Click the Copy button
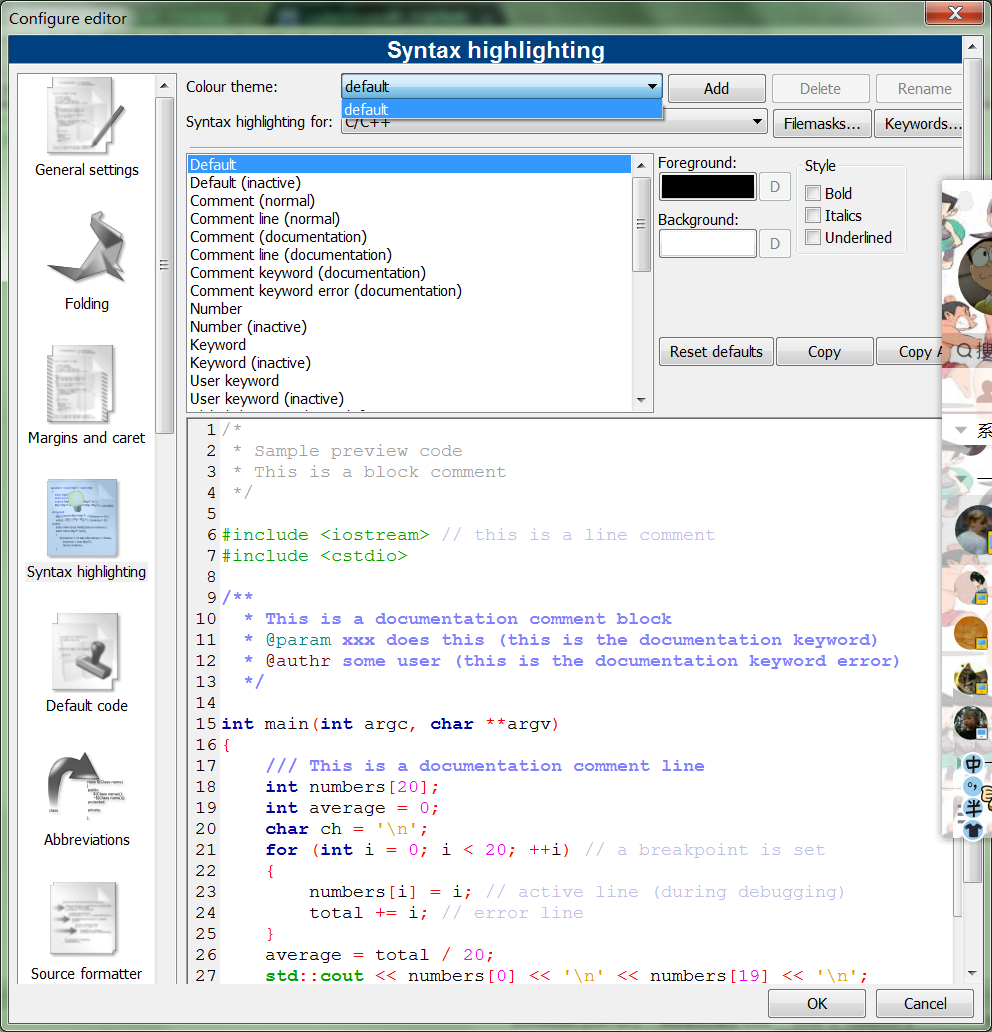This screenshot has width=992, height=1032. [825, 351]
